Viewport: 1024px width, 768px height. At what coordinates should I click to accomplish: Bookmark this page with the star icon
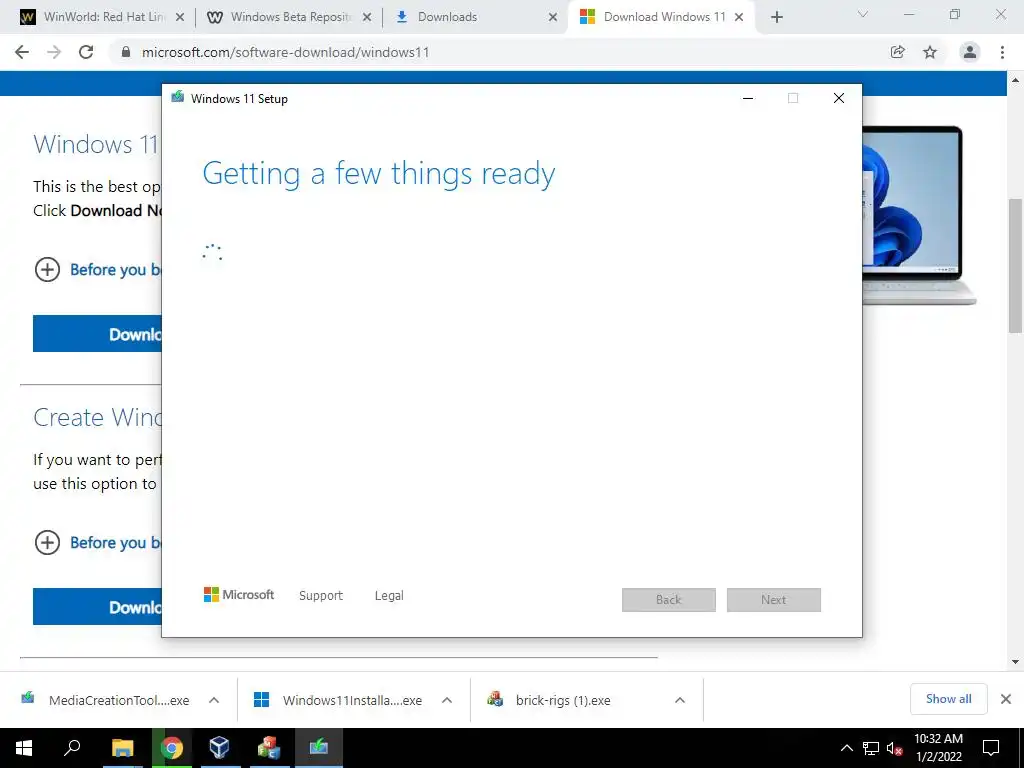pos(930,52)
